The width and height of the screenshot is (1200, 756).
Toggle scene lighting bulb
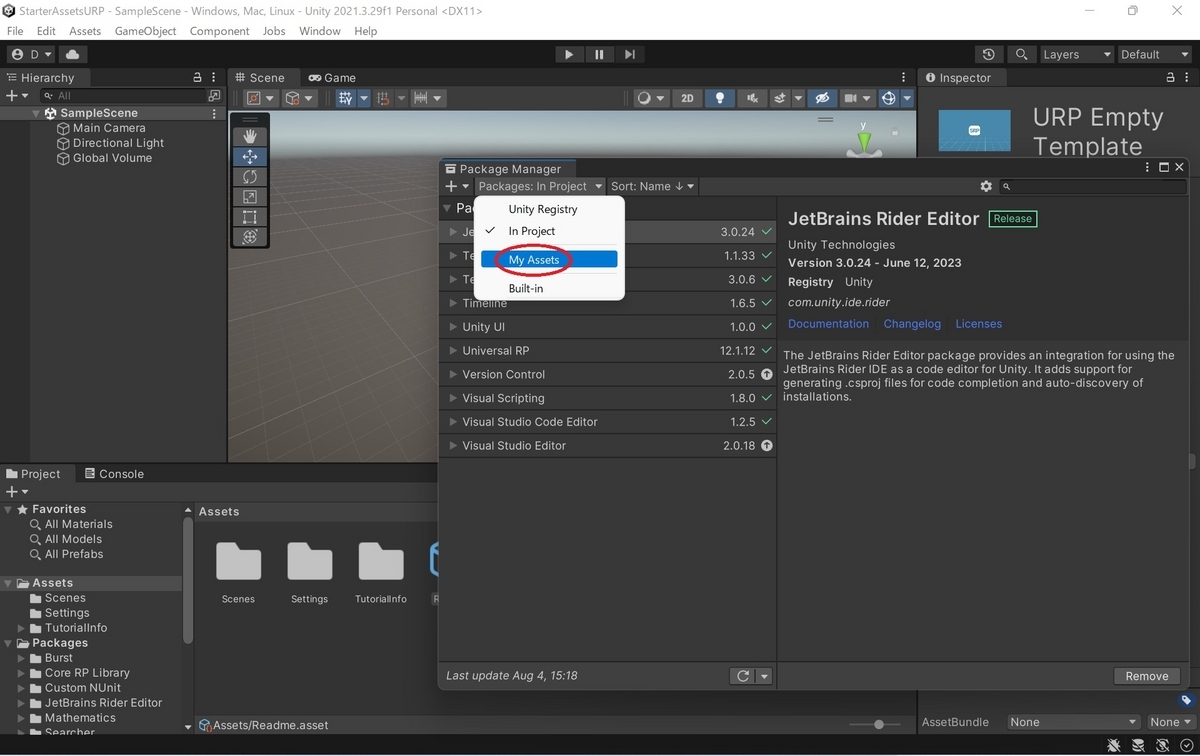point(719,98)
